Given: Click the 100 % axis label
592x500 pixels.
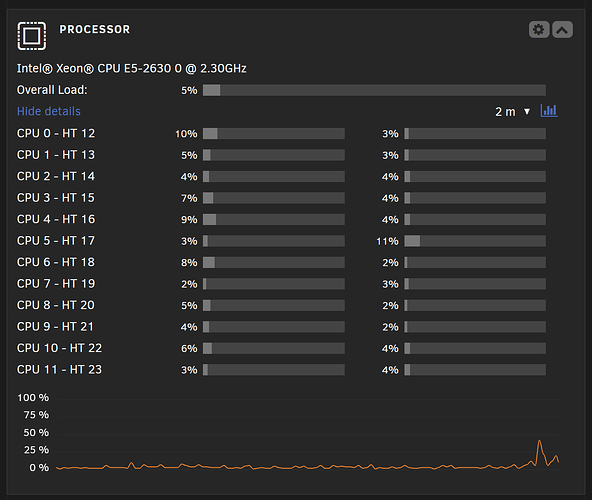Looking at the screenshot, I should 33,398.
